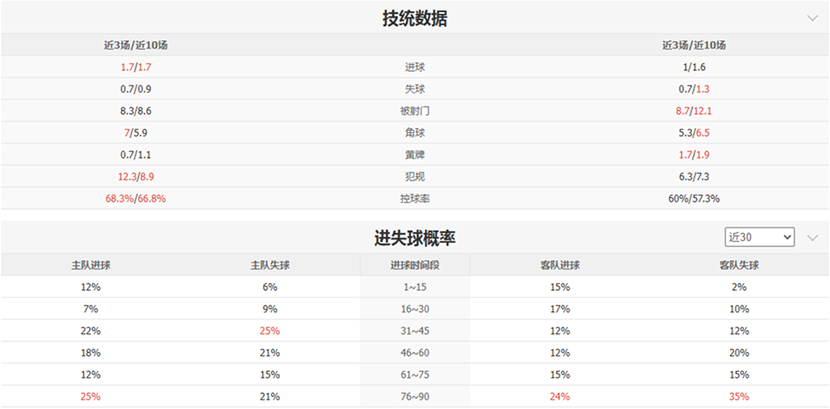Collapse the 技统数据 section chevron
The width and height of the screenshot is (830, 409).
tap(812, 18)
